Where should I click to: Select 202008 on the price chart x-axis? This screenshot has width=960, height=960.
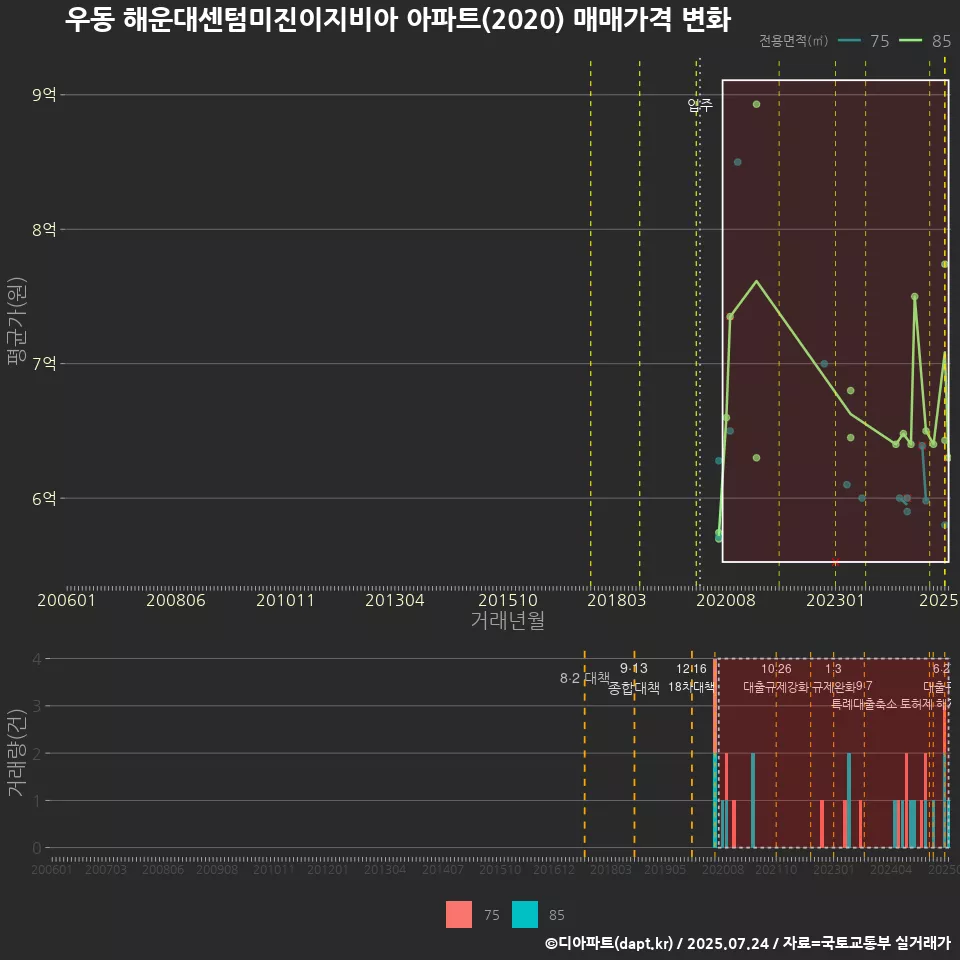726,600
